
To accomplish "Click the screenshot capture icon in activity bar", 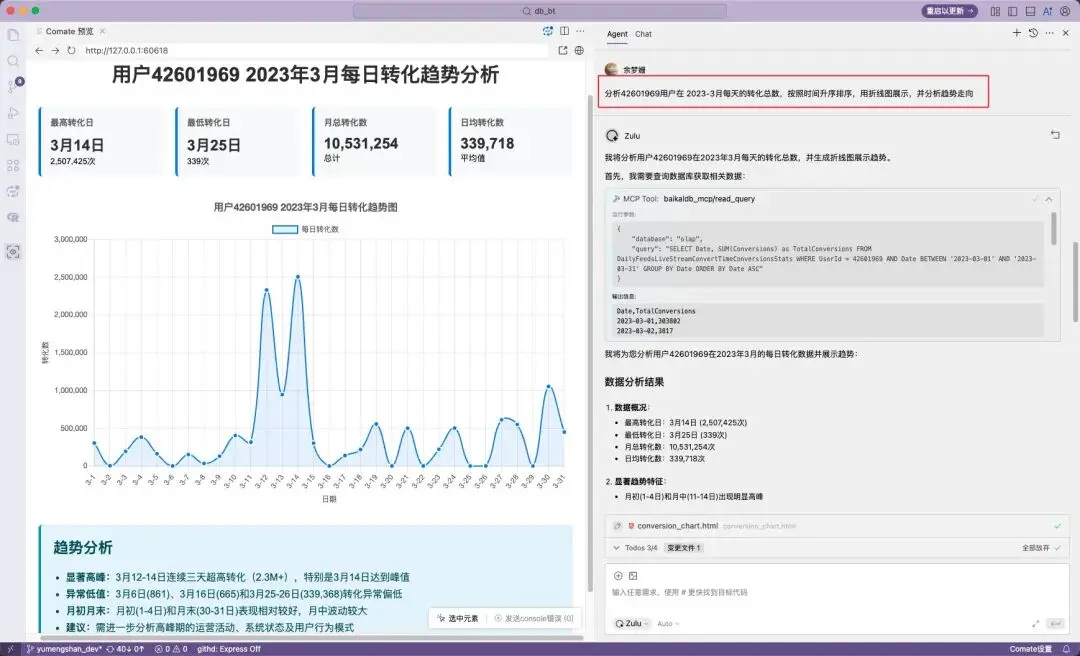I will coord(13,252).
